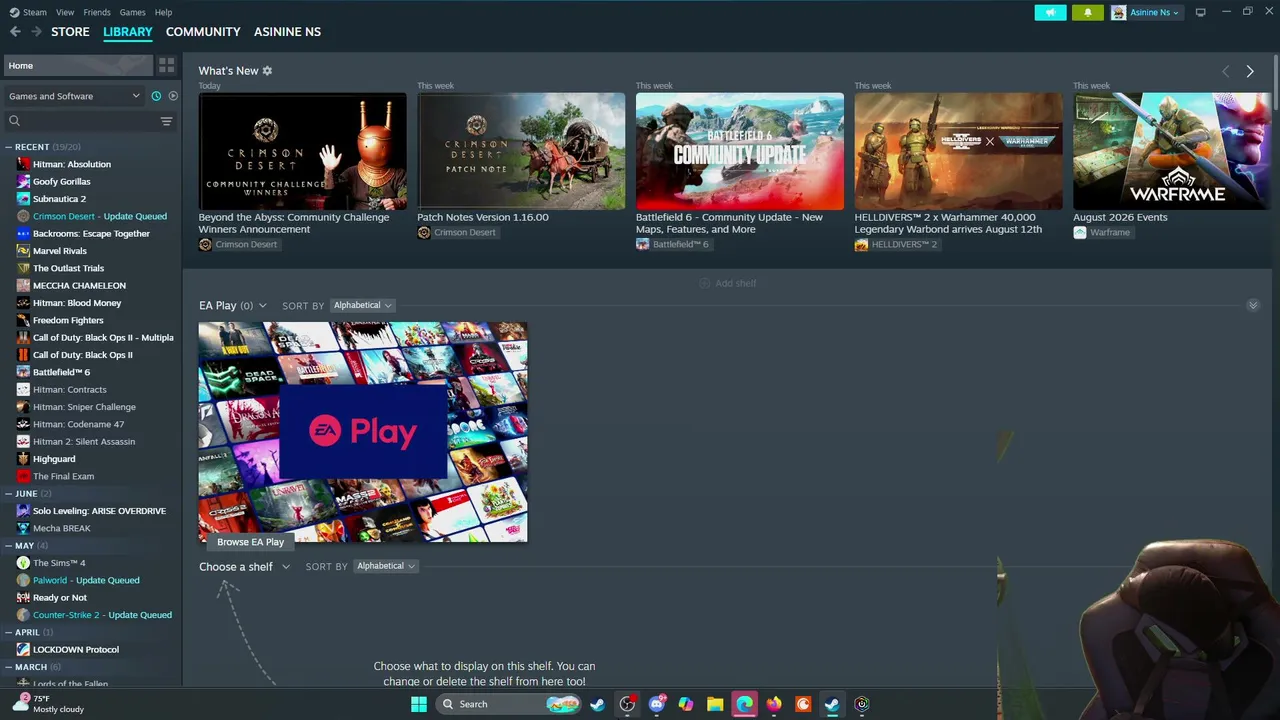This screenshot has width=1280, height=720.
Task: Click the library Home button
Action: tap(78, 66)
